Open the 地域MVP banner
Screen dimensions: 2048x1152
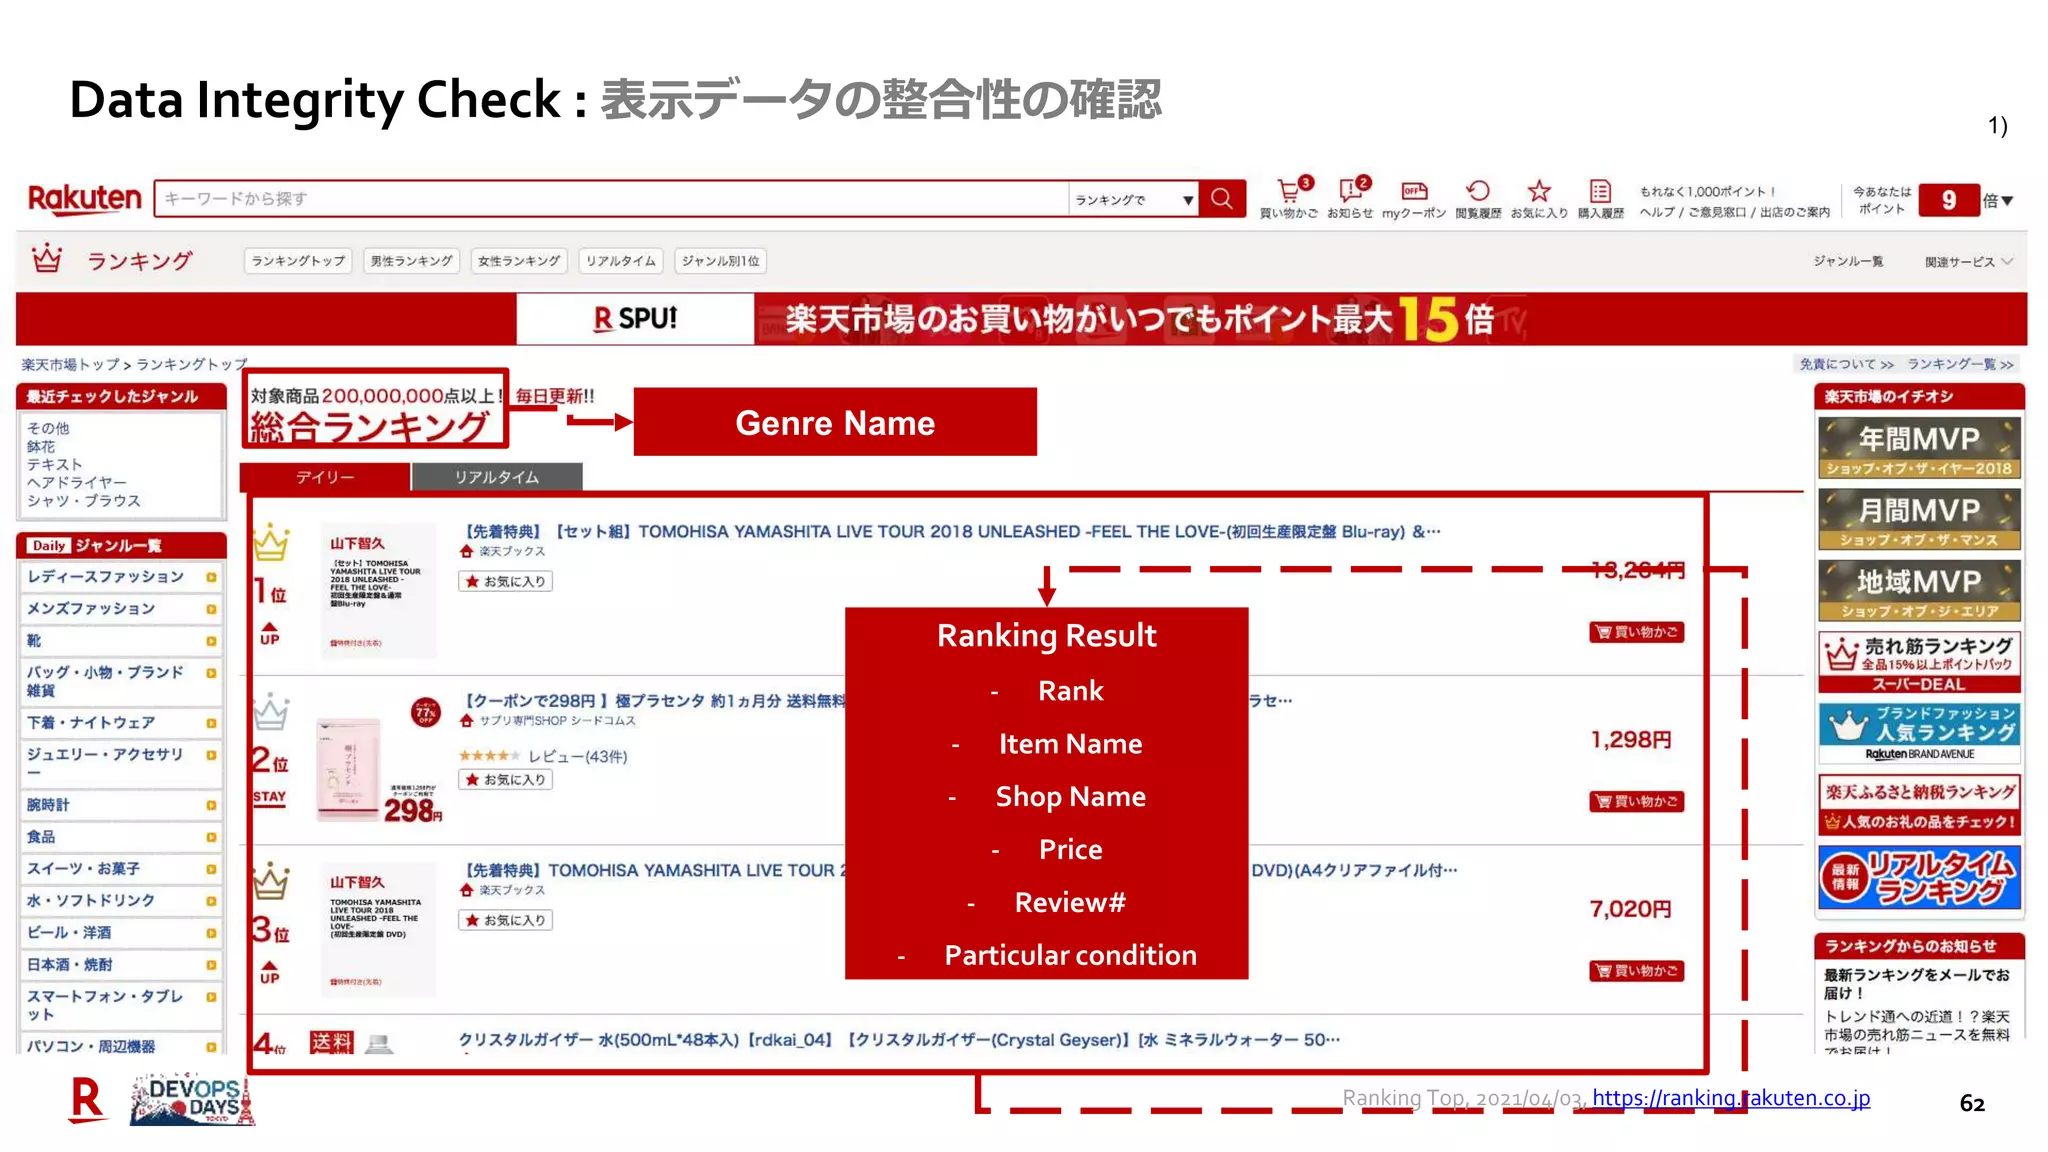point(1919,590)
